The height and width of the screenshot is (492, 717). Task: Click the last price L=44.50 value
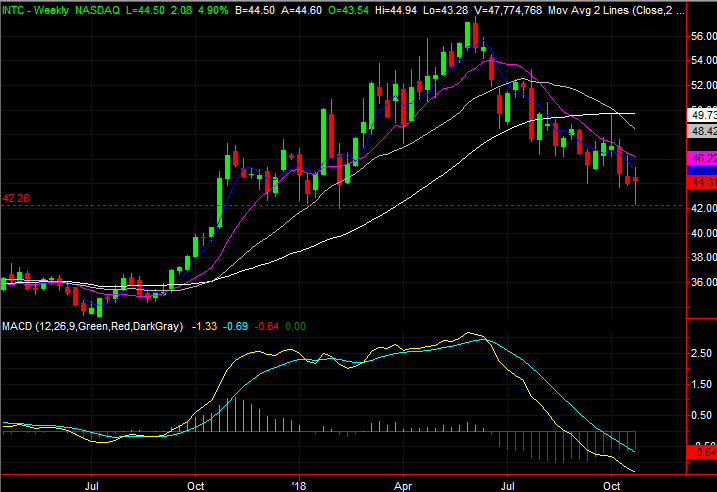point(145,10)
